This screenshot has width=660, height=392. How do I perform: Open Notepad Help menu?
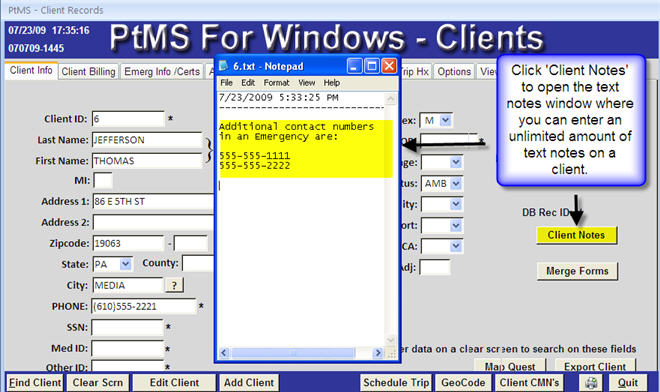pos(332,83)
